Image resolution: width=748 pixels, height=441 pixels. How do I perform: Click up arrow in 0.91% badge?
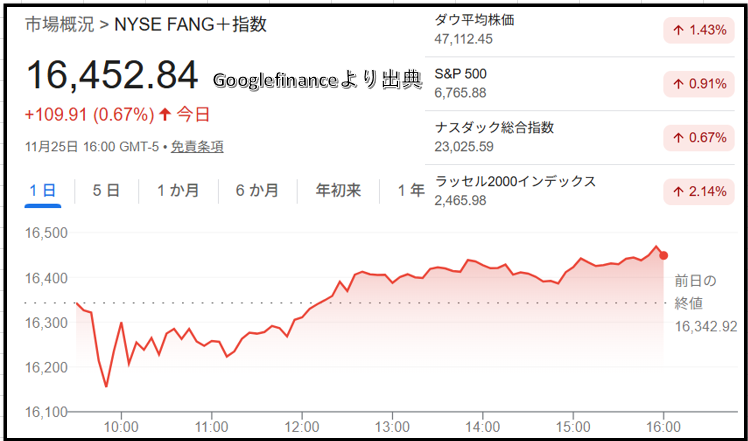pos(678,84)
